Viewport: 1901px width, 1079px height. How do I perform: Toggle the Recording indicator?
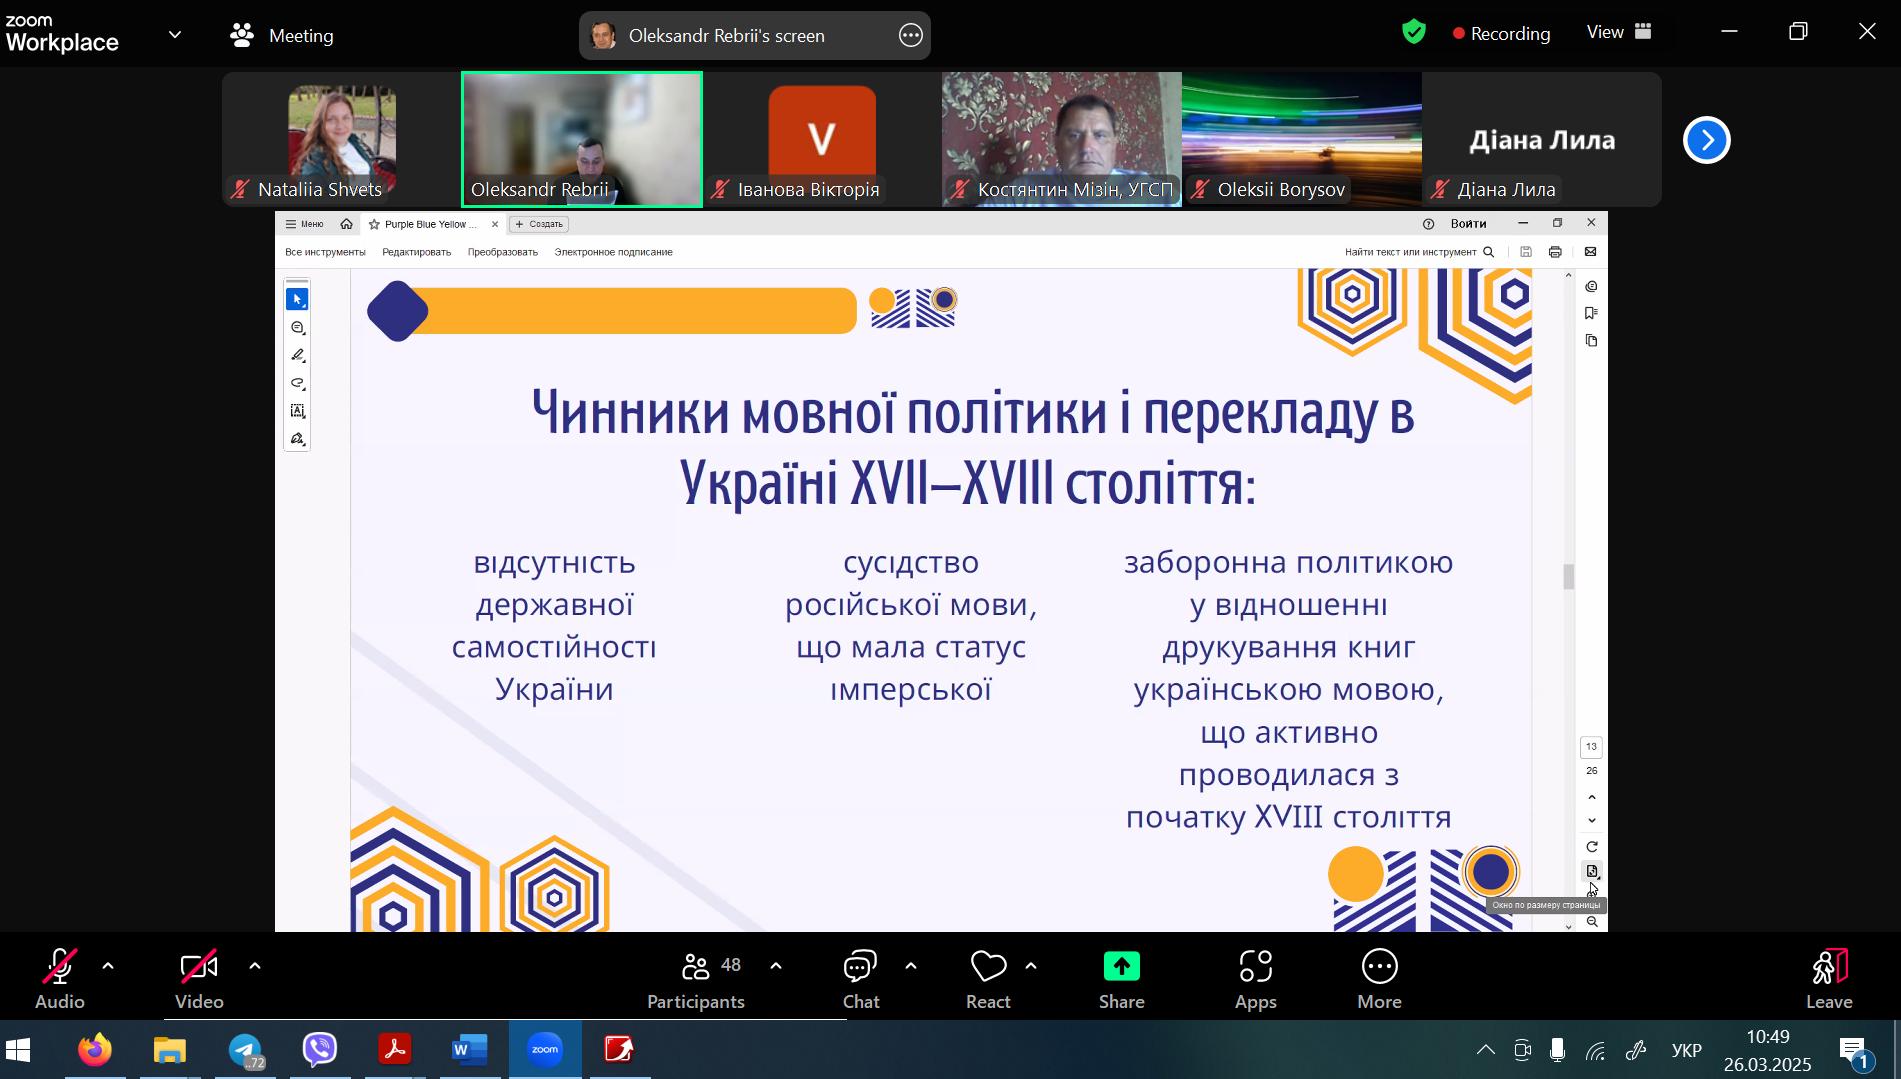(1502, 34)
